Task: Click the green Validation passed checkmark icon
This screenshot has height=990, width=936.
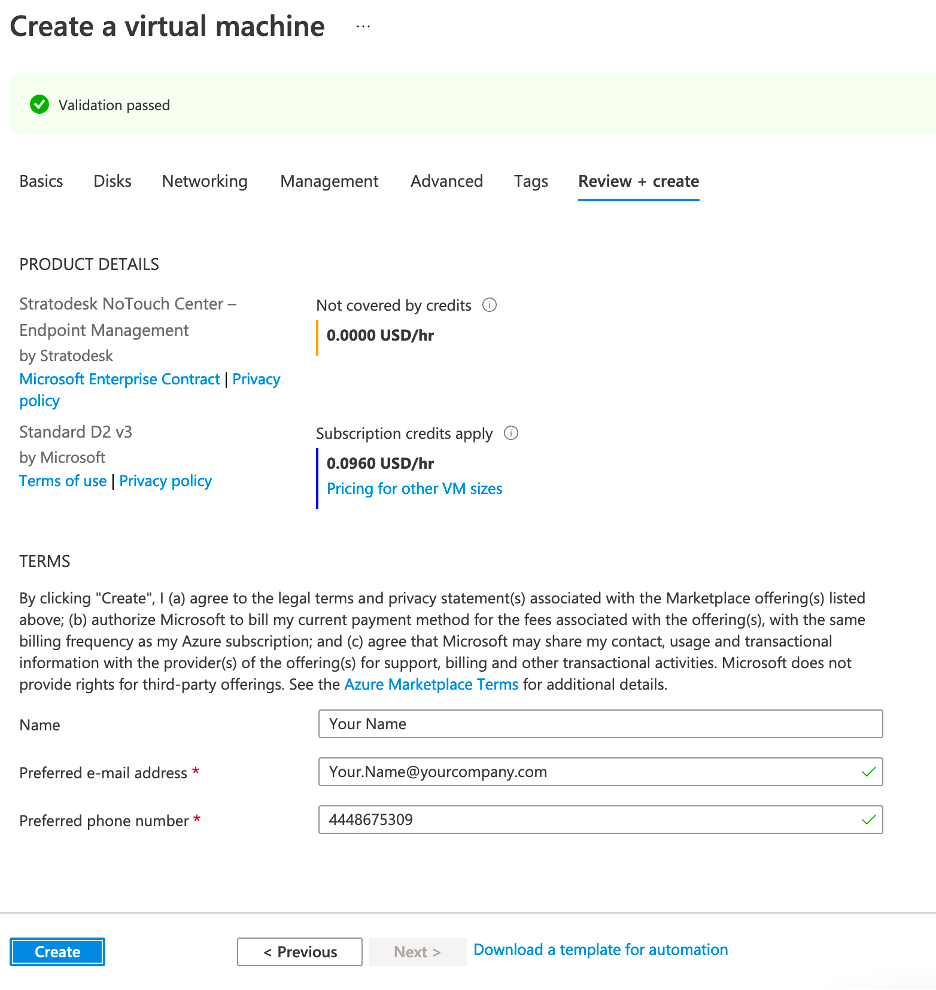Action: pos(39,105)
